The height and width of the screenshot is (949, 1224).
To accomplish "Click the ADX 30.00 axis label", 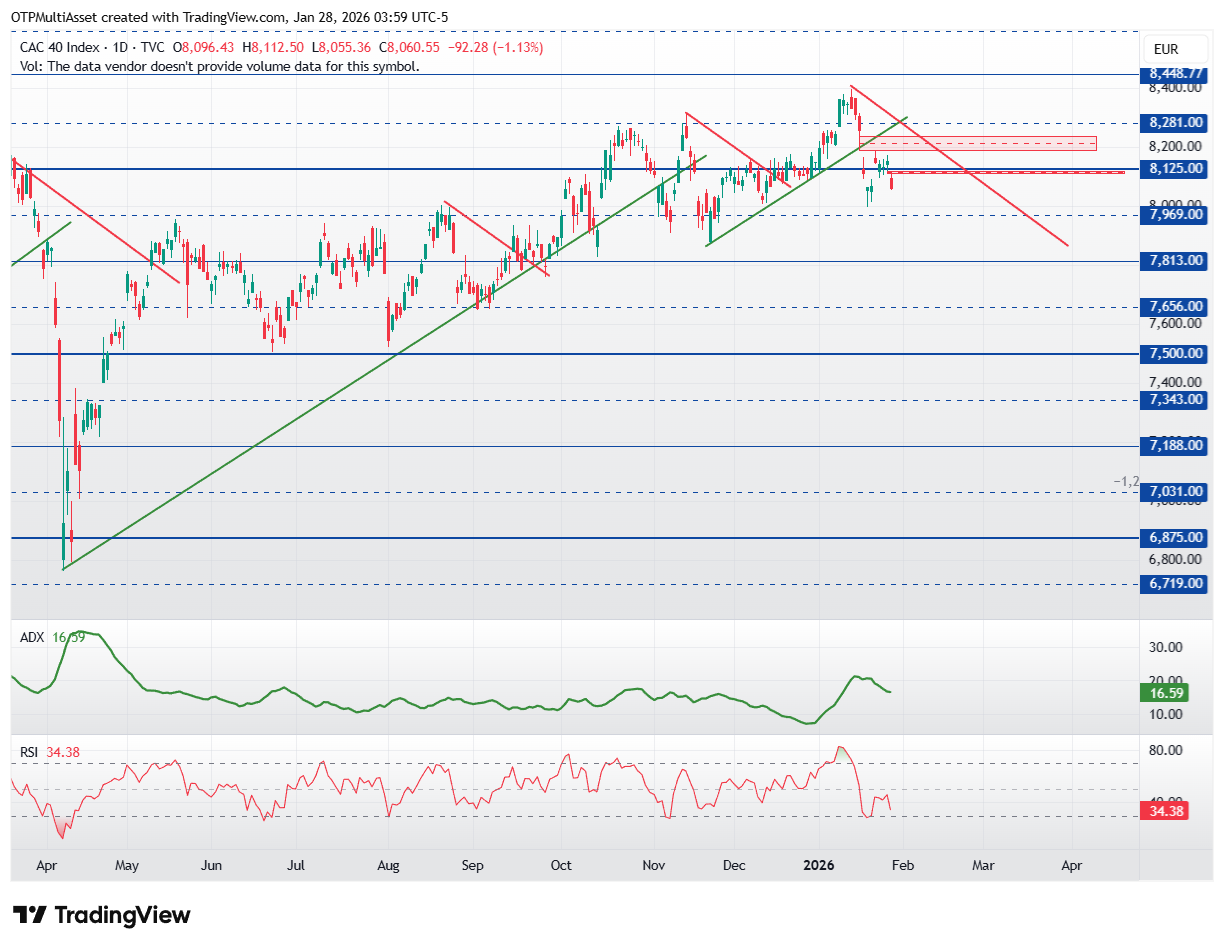I will 1167,647.
